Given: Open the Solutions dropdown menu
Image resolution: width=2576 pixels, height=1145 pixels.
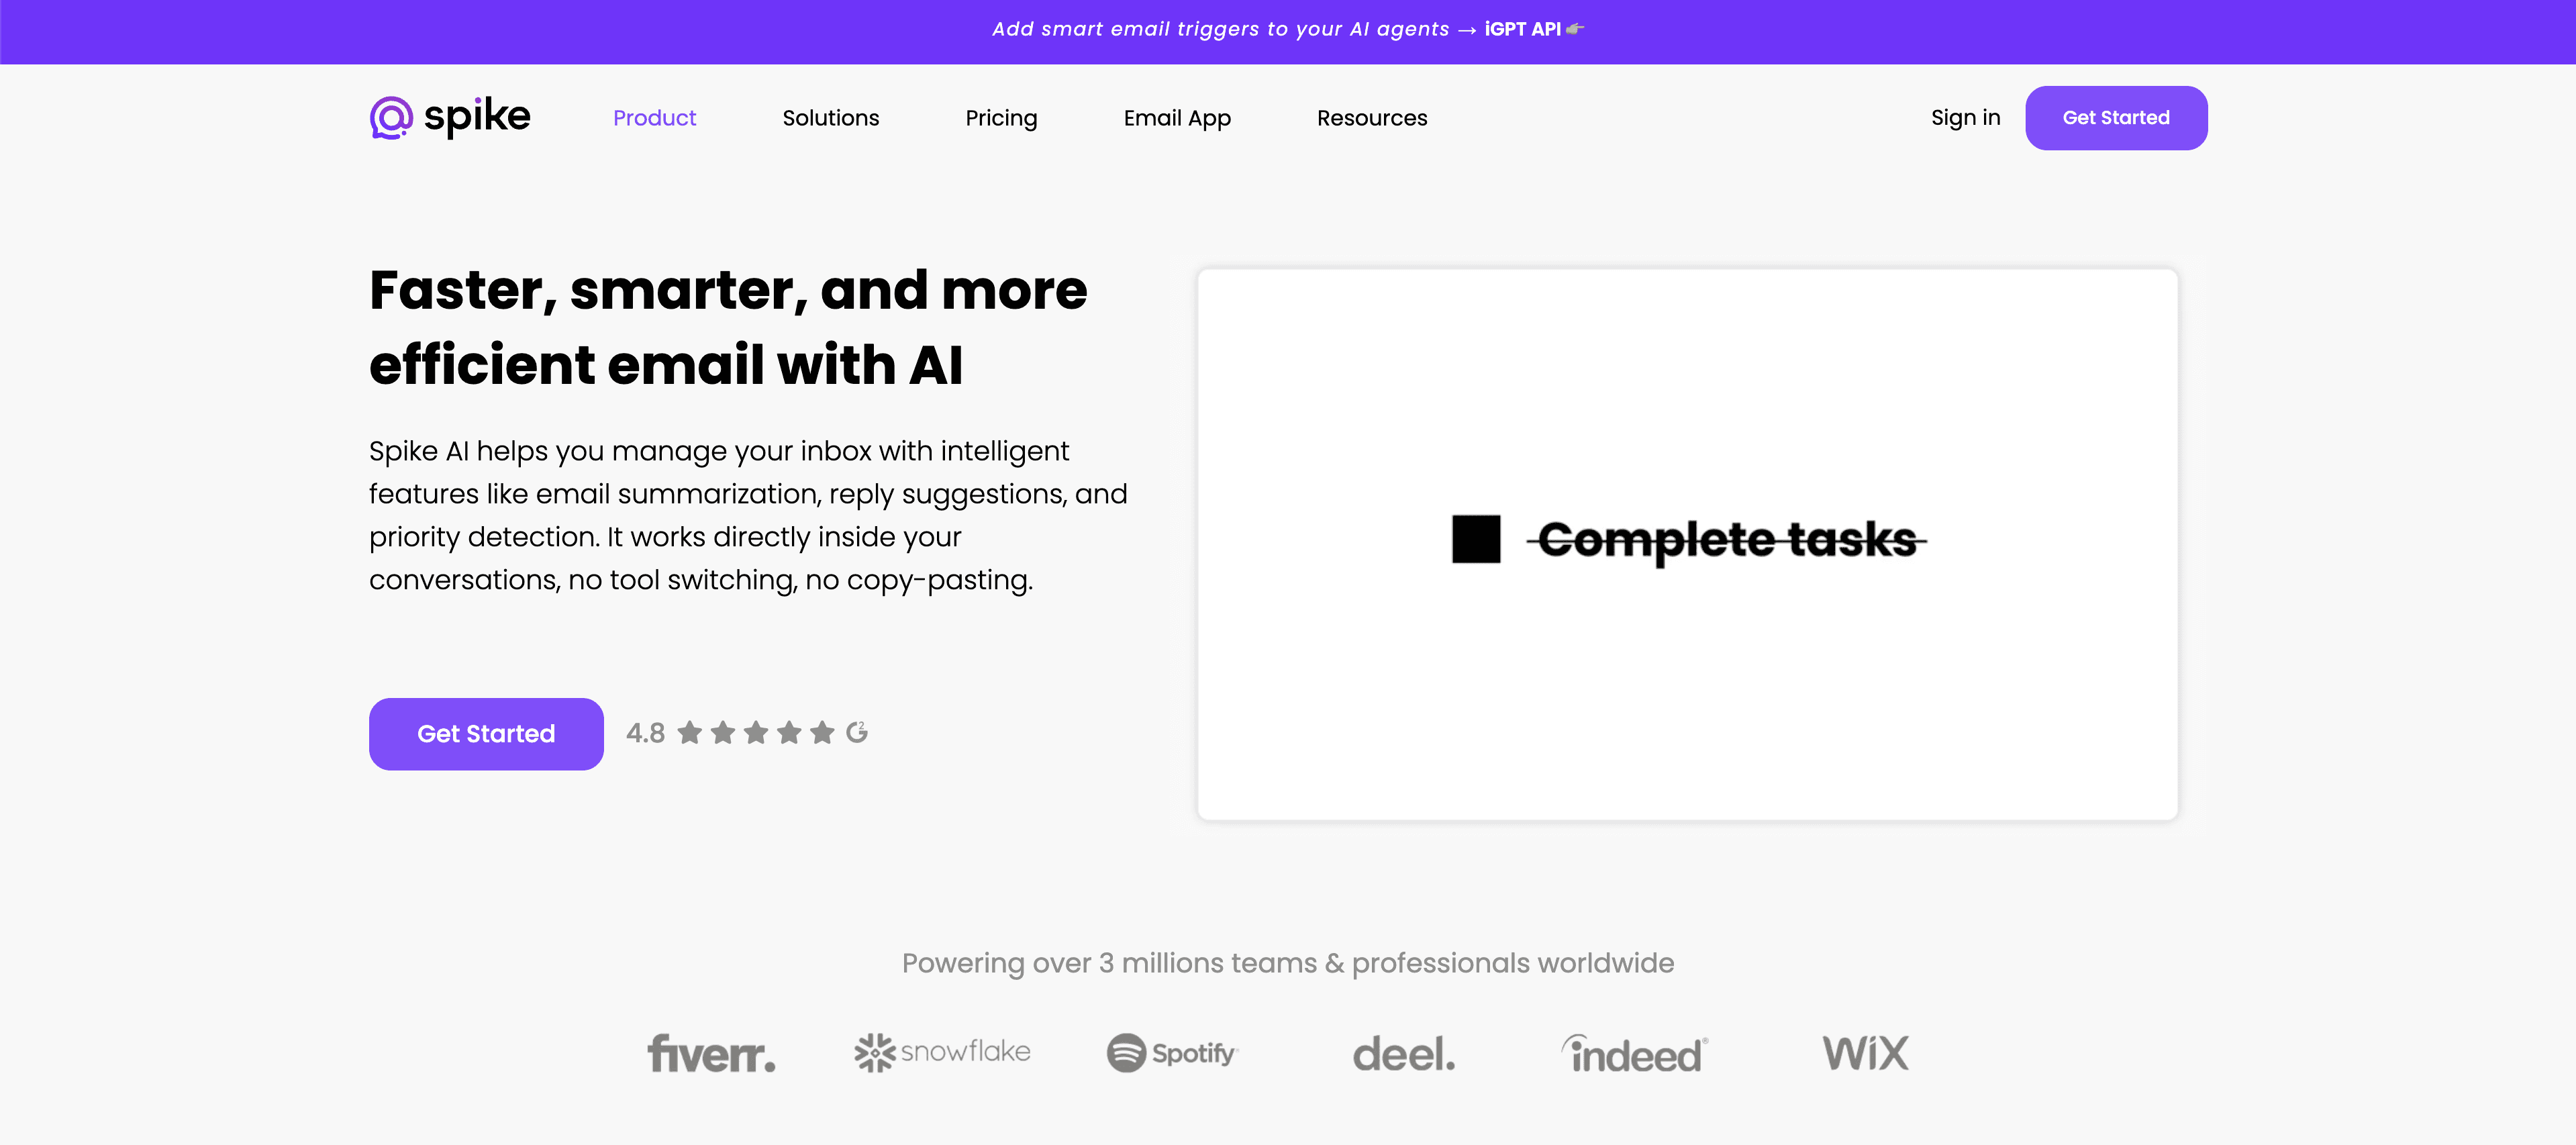Looking at the screenshot, I should coord(830,117).
